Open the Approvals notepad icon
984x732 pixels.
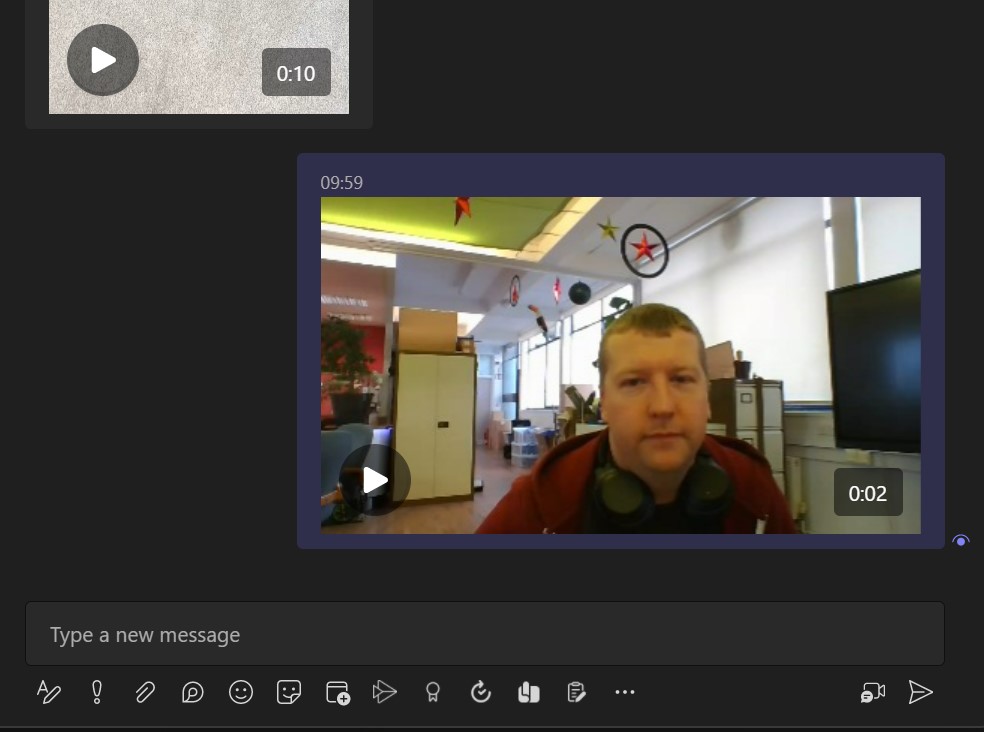(577, 692)
